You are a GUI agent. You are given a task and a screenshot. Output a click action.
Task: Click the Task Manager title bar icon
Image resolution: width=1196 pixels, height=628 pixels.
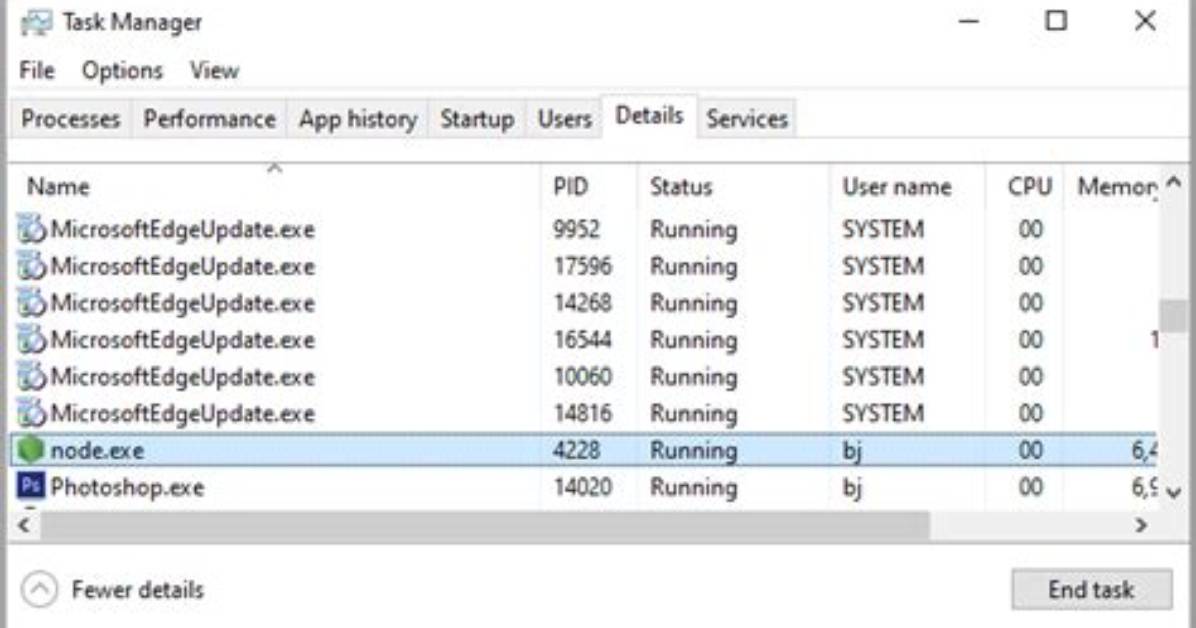(37, 22)
